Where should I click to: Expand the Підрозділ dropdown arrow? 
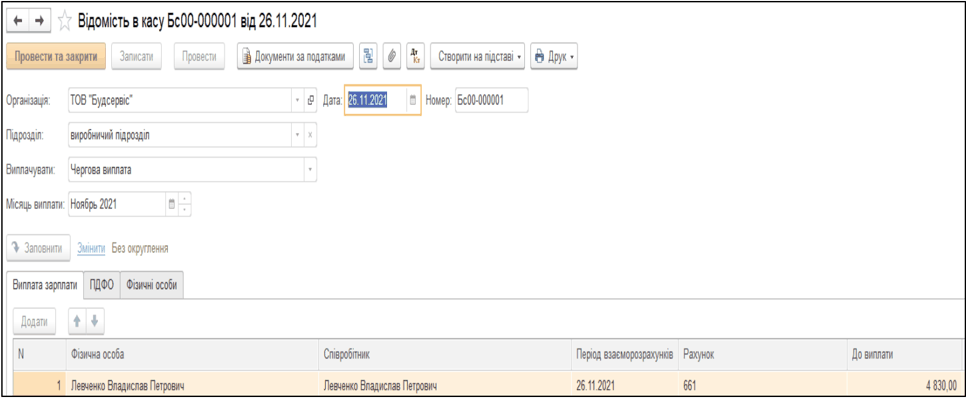[x=298, y=135]
